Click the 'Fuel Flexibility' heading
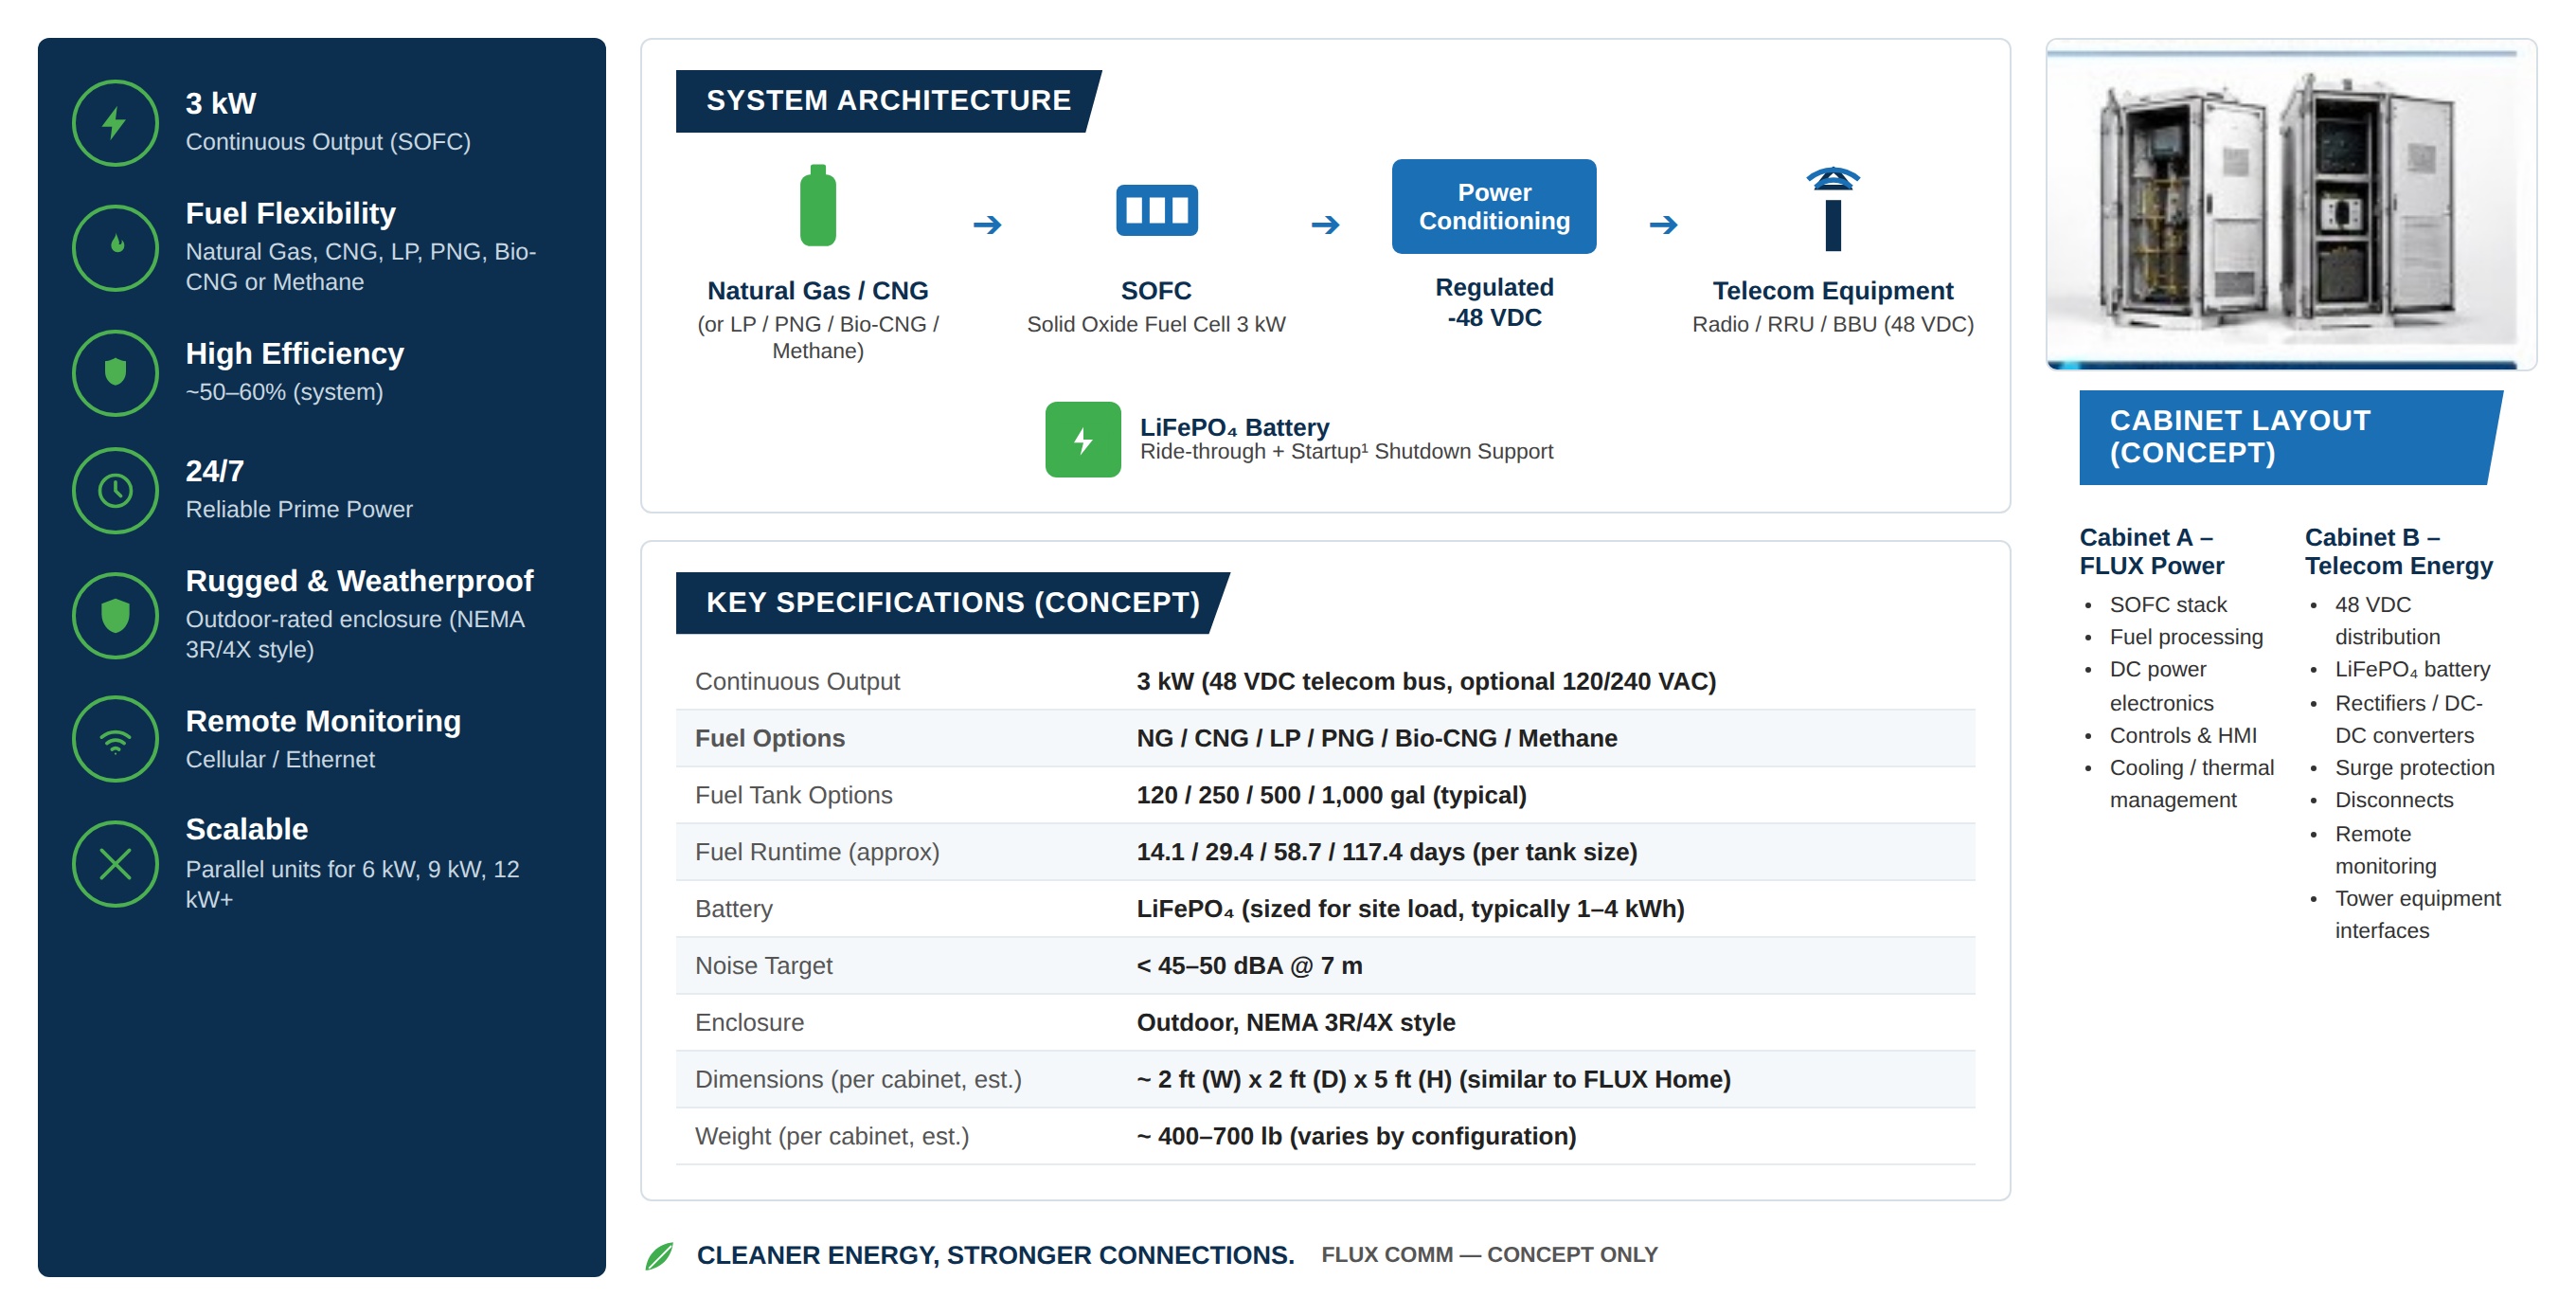Viewport: 2576px width, 1315px height. (290, 213)
